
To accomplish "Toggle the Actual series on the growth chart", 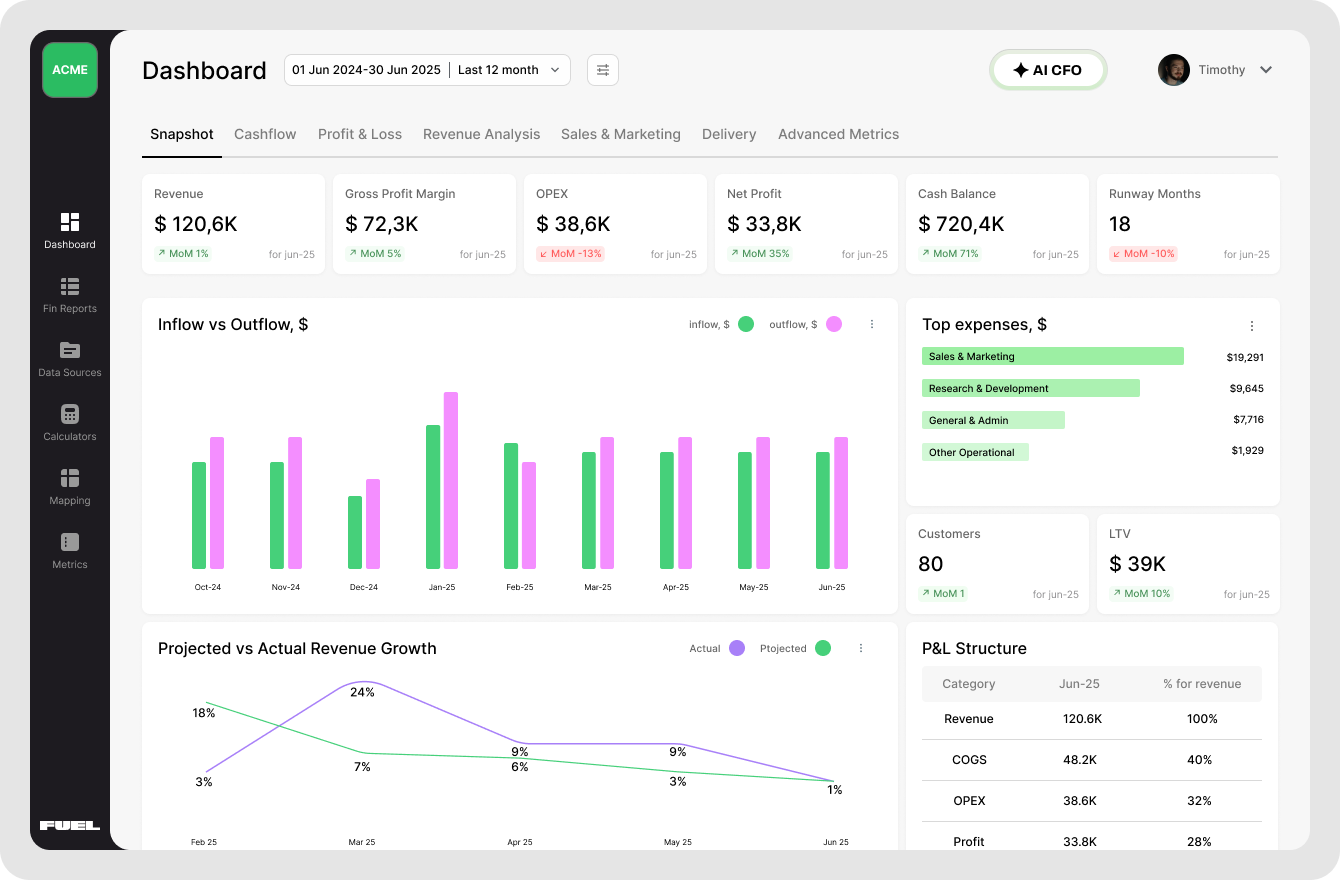I will pyautogui.click(x=717, y=648).
